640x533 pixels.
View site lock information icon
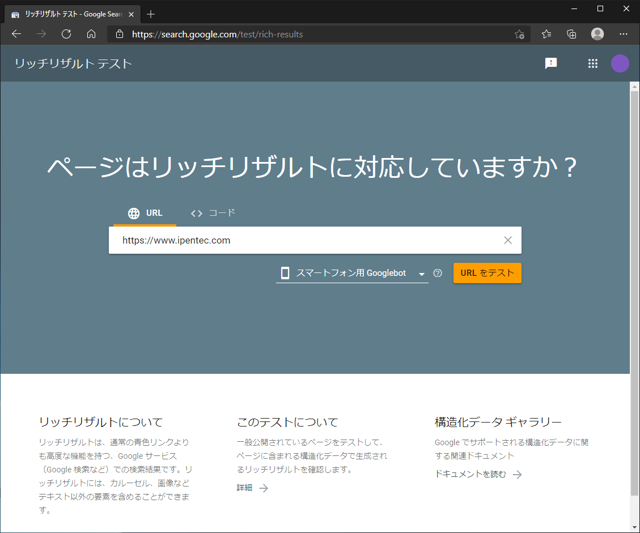[x=119, y=34]
